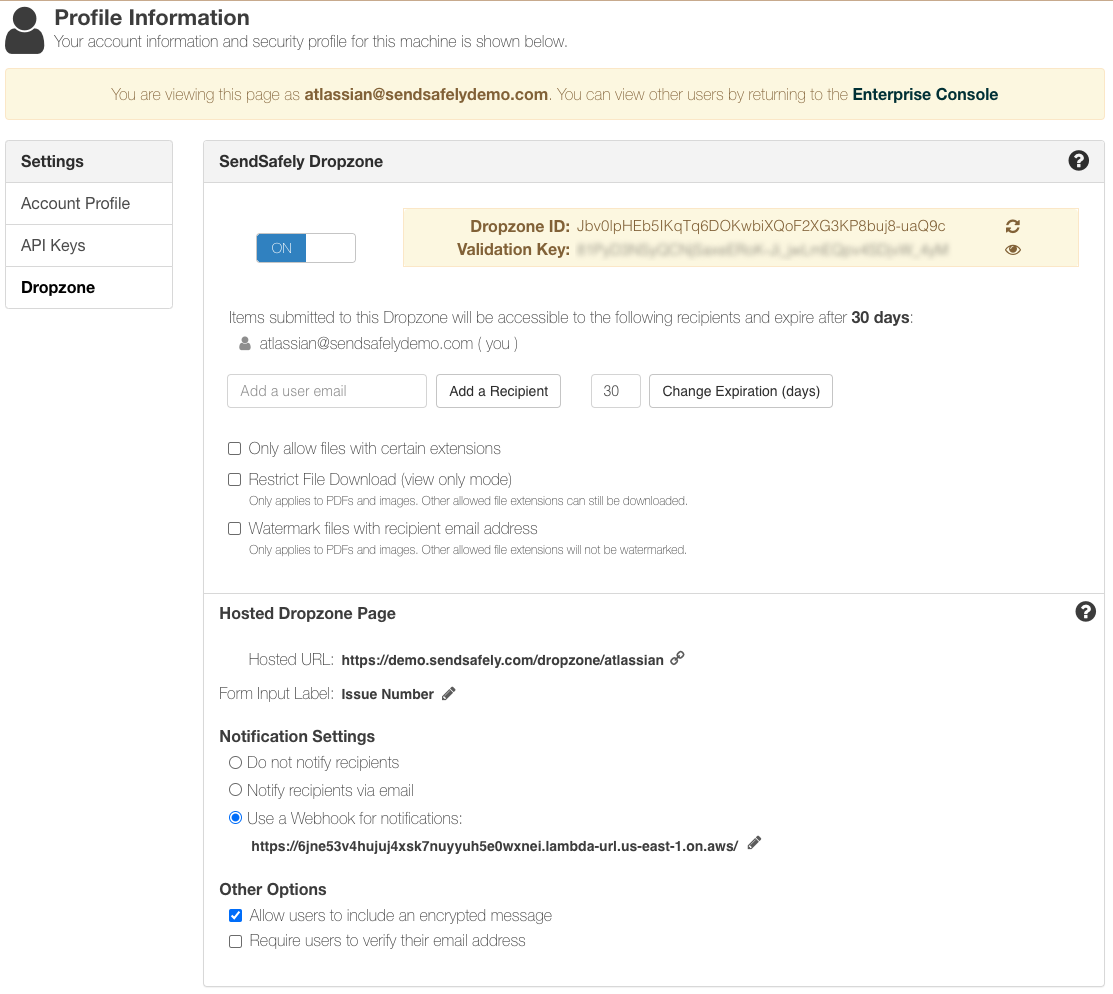Click the Notification Settings heading
This screenshot has width=1113, height=994.
[x=297, y=736]
